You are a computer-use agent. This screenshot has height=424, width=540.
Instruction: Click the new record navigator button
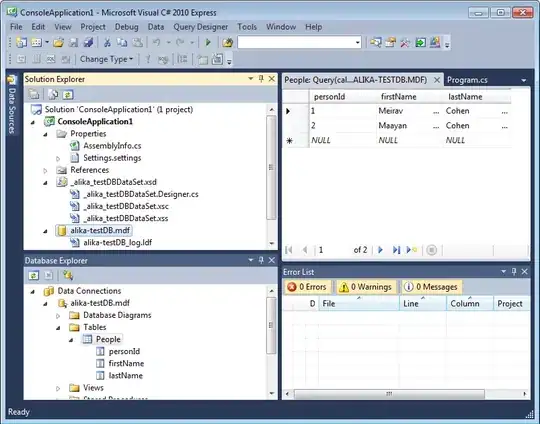412,250
